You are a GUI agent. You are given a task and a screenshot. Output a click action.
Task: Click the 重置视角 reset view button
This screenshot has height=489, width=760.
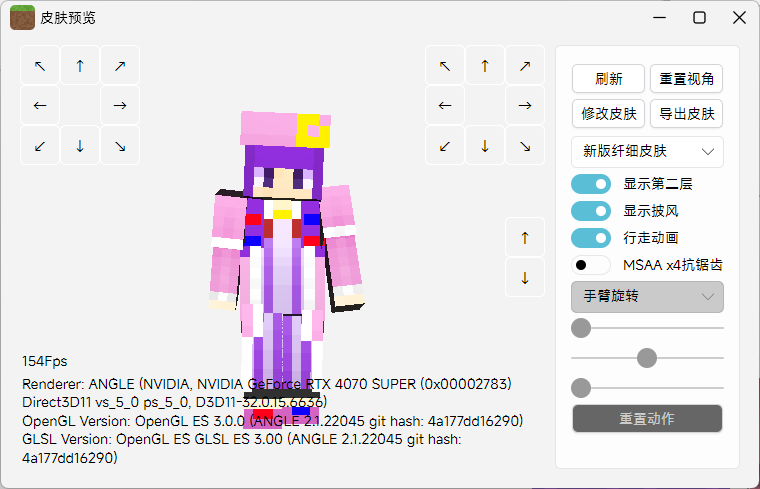687,79
